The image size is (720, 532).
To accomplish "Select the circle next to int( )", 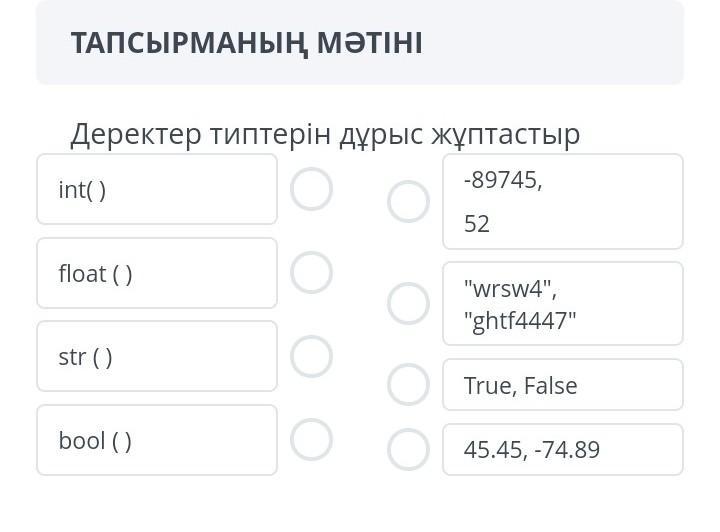I will (x=311, y=189).
